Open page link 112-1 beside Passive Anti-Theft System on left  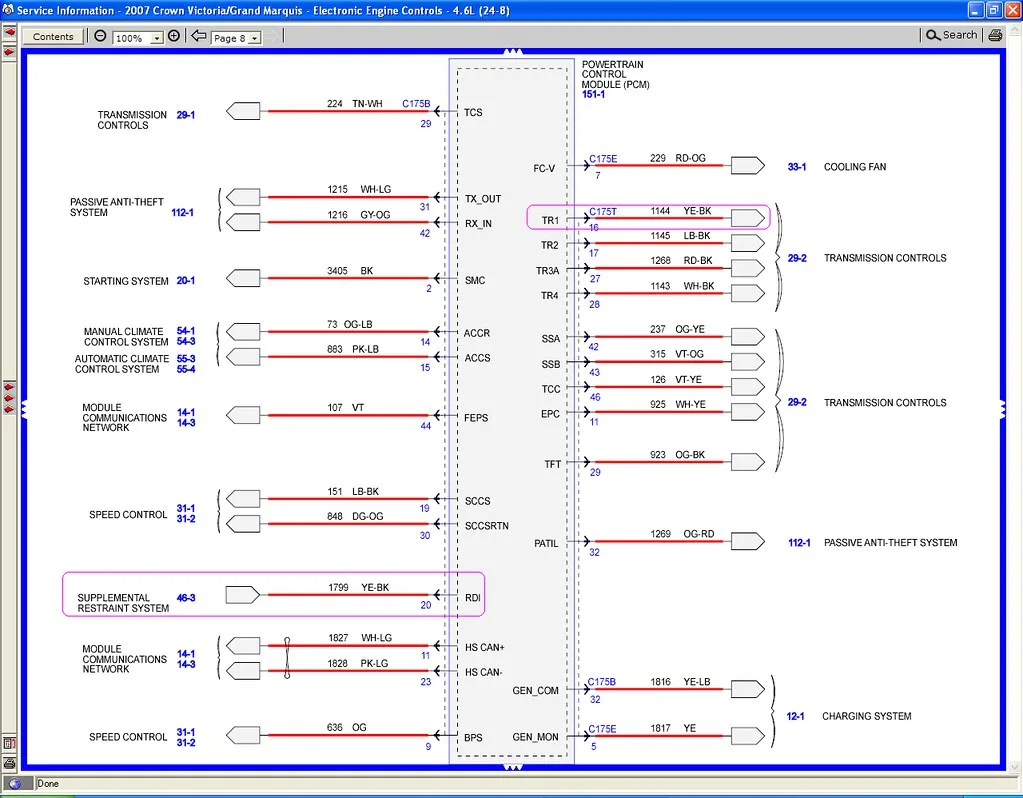(182, 213)
